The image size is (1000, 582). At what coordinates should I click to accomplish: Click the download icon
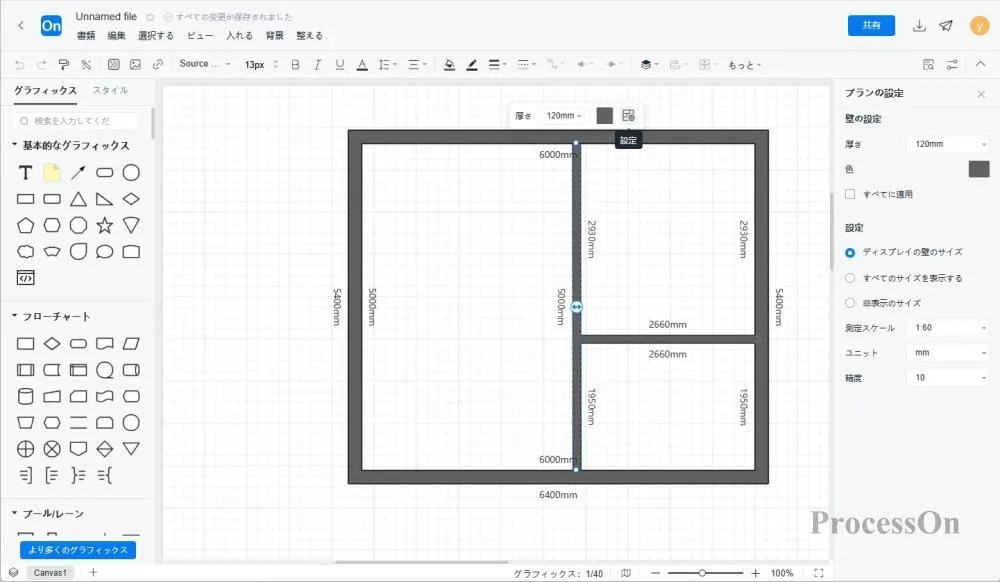(919, 25)
